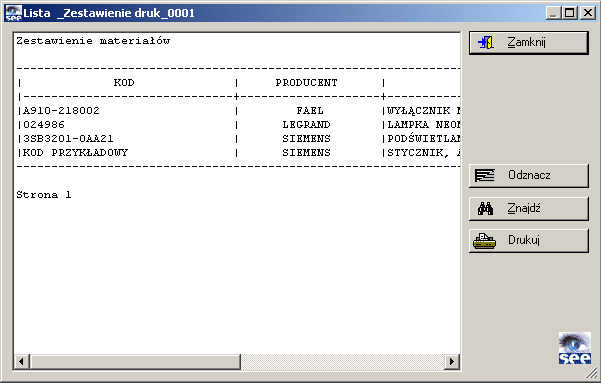
Task: Select the code 024986
Action: [x=44, y=125]
